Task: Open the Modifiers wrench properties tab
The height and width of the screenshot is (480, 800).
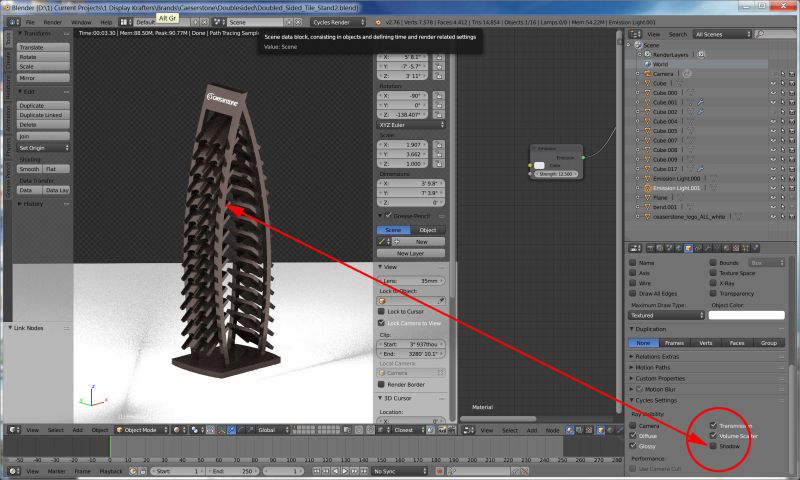Action: click(707, 248)
